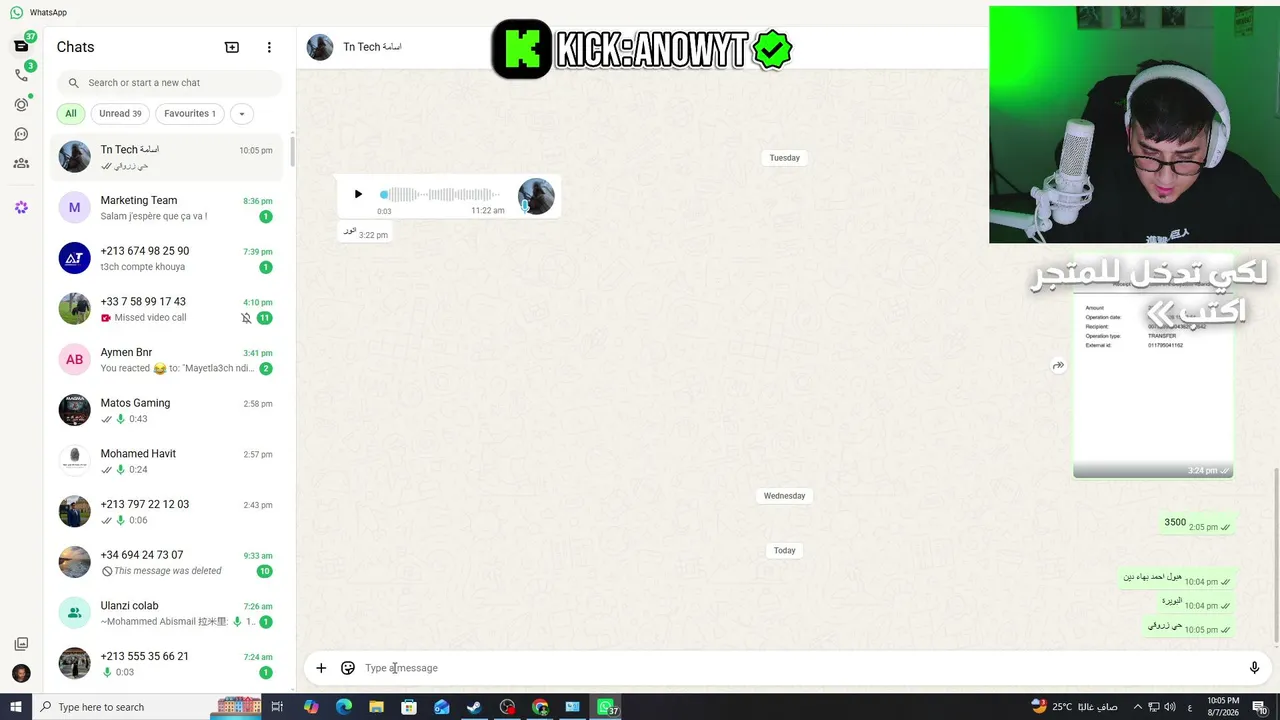Open the Marketing Team chat
The width and height of the screenshot is (1280, 720).
pos(167,208)
